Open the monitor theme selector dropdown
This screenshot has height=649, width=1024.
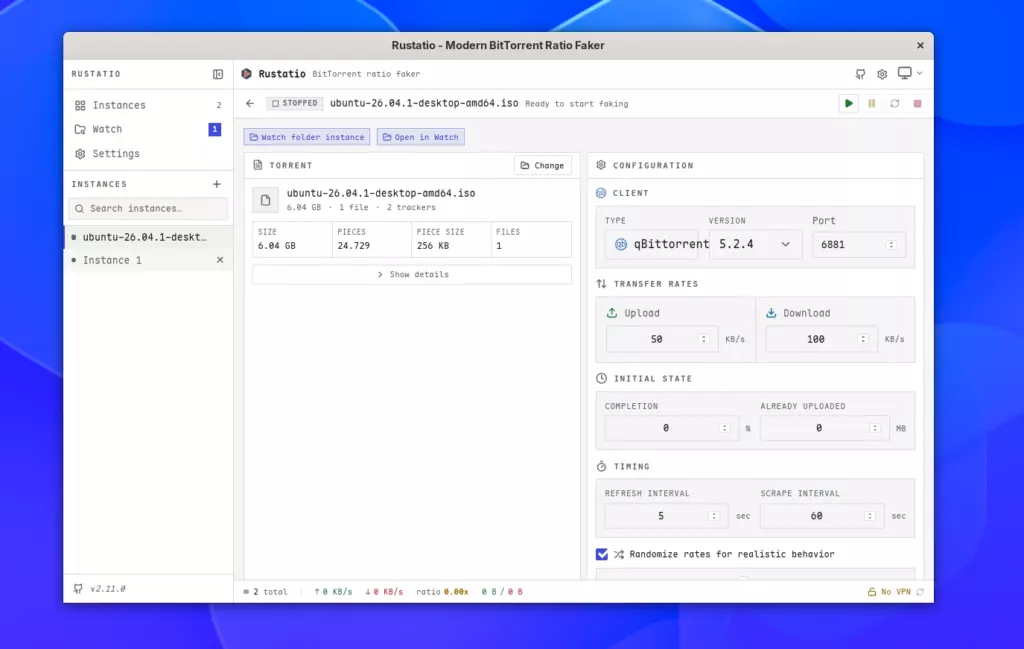pos(910,73)
